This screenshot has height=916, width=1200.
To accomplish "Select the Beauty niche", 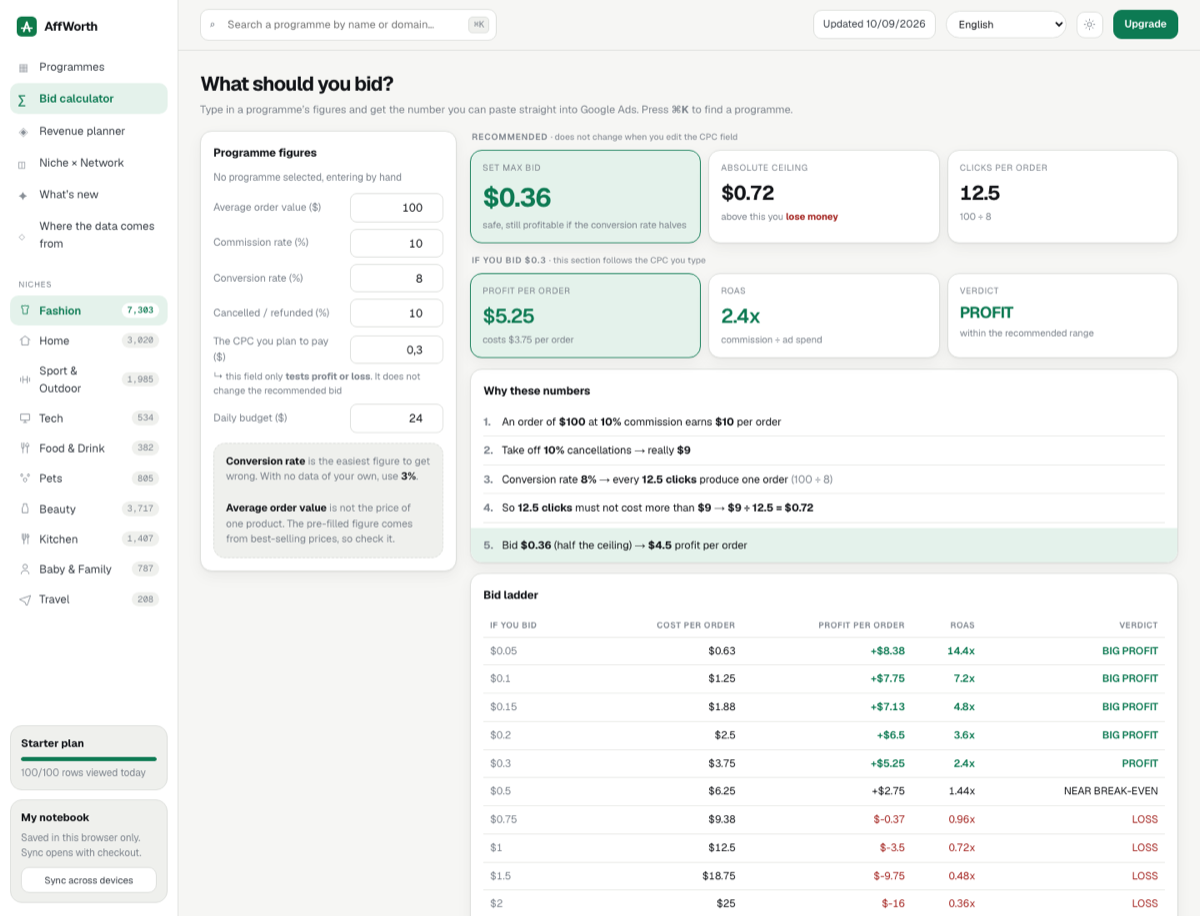I will point(89,509).
